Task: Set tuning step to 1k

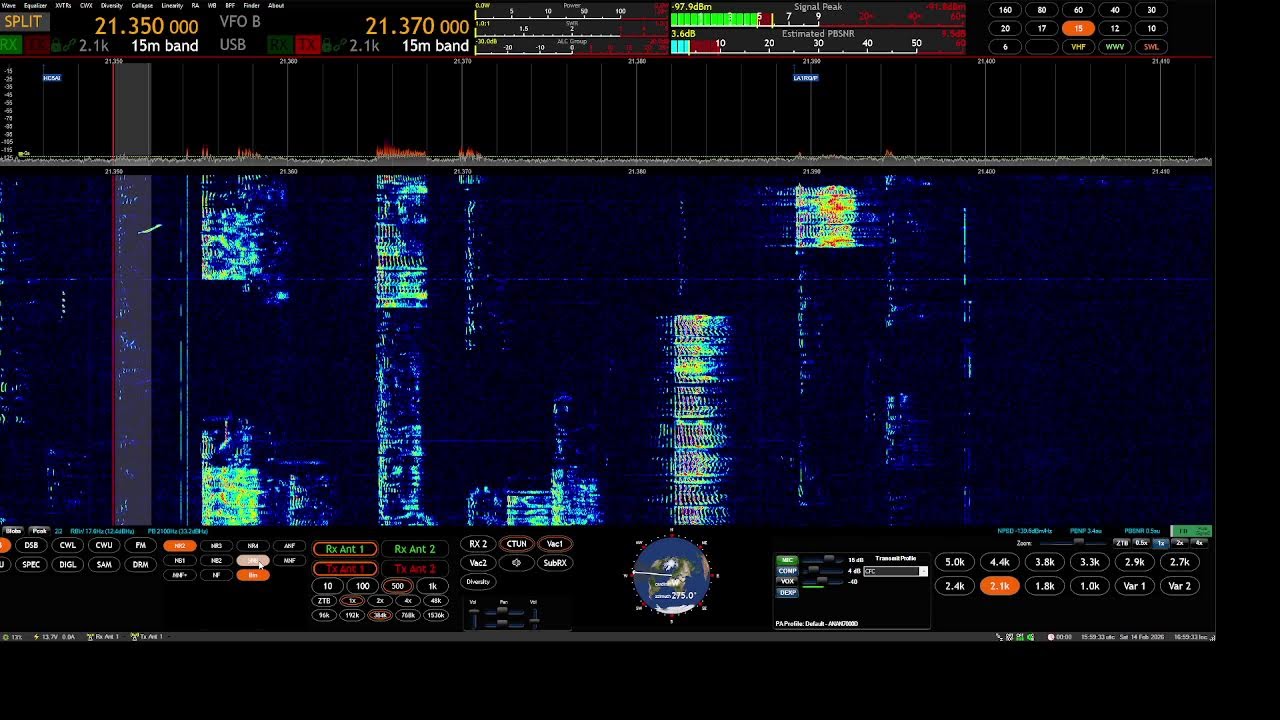Action: [x=432, y=586]
